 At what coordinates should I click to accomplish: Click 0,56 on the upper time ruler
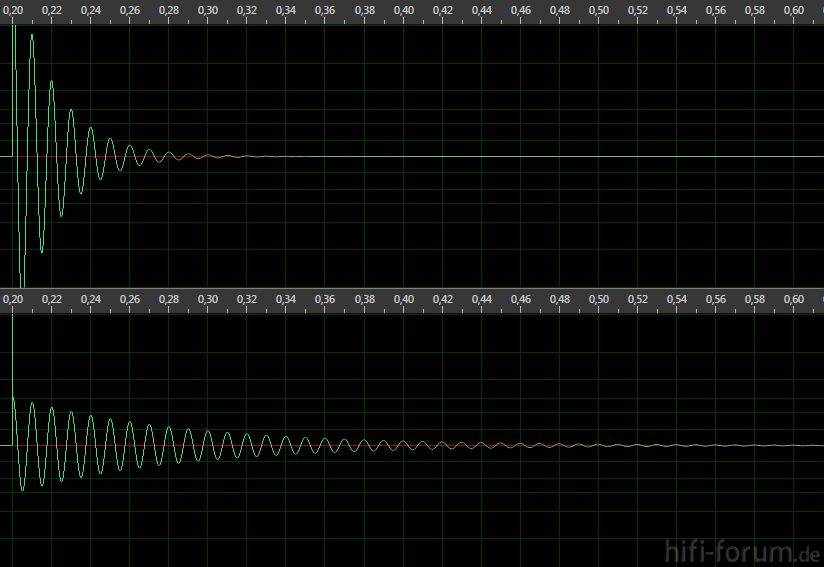point(716,10)
